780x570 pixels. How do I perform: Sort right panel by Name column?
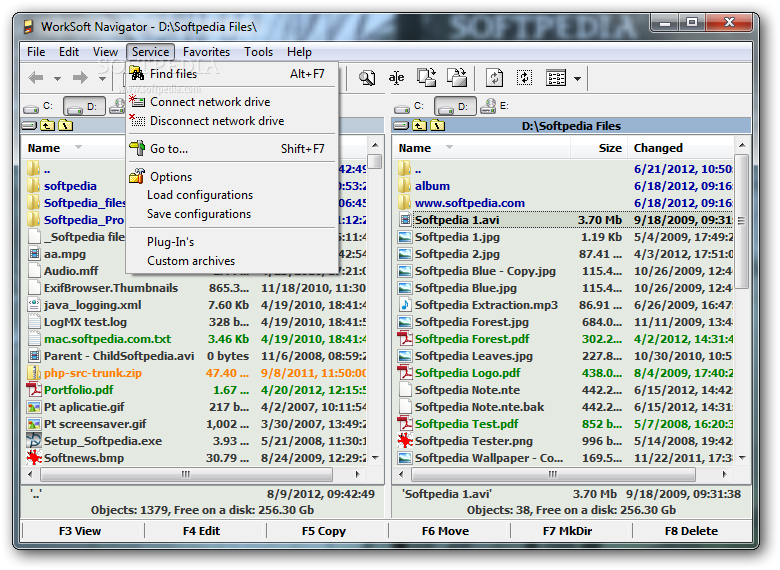(482, 148)
